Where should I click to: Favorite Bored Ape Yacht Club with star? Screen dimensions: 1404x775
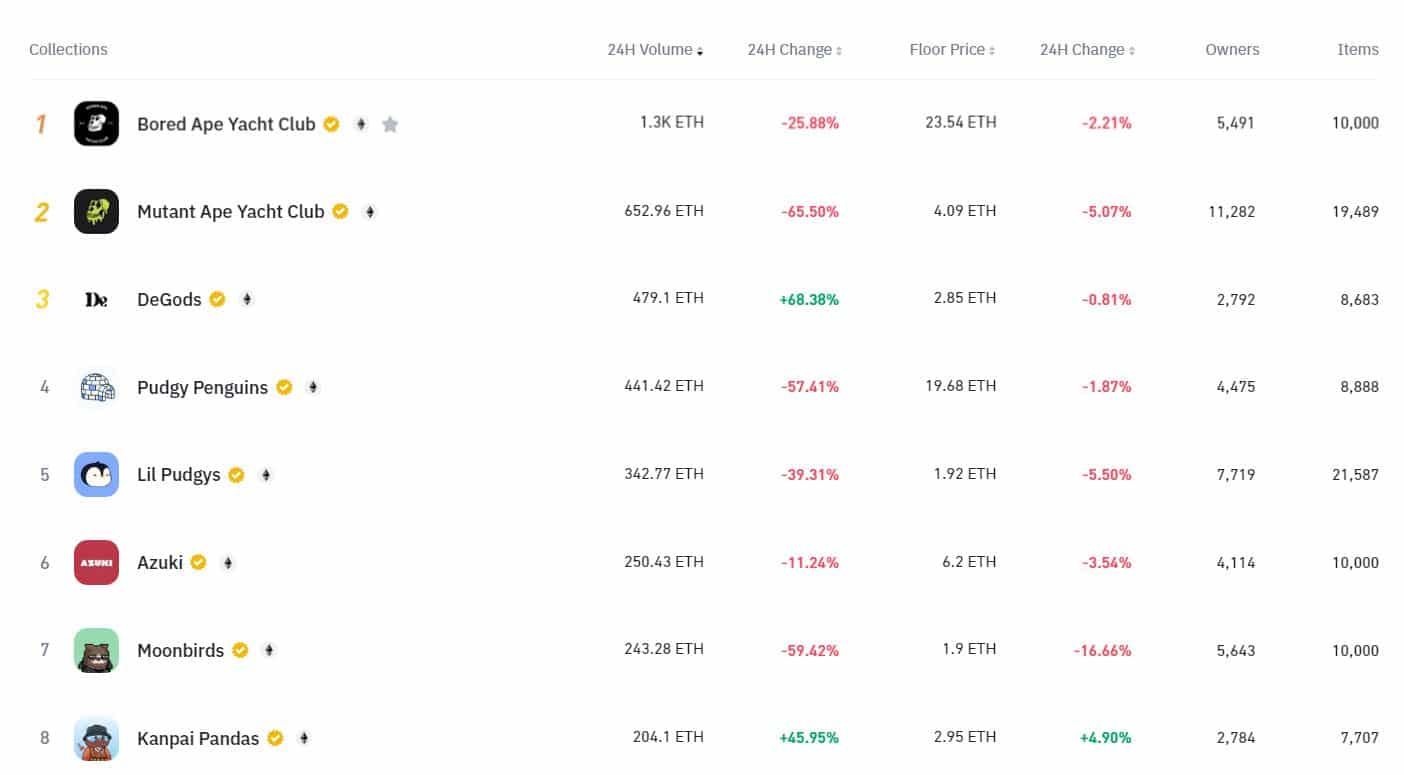[390, 124]
